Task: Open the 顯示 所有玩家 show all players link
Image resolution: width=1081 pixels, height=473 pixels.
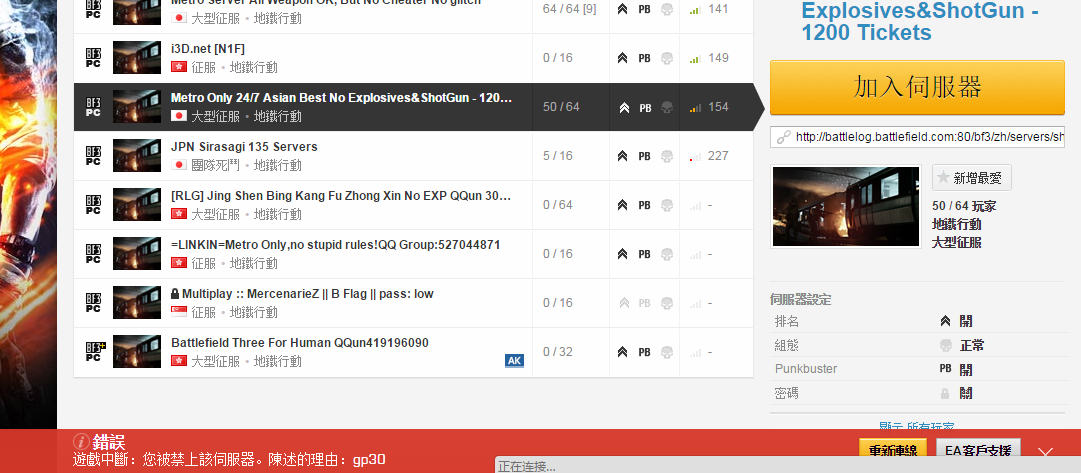Action: [x=916, y=428]
